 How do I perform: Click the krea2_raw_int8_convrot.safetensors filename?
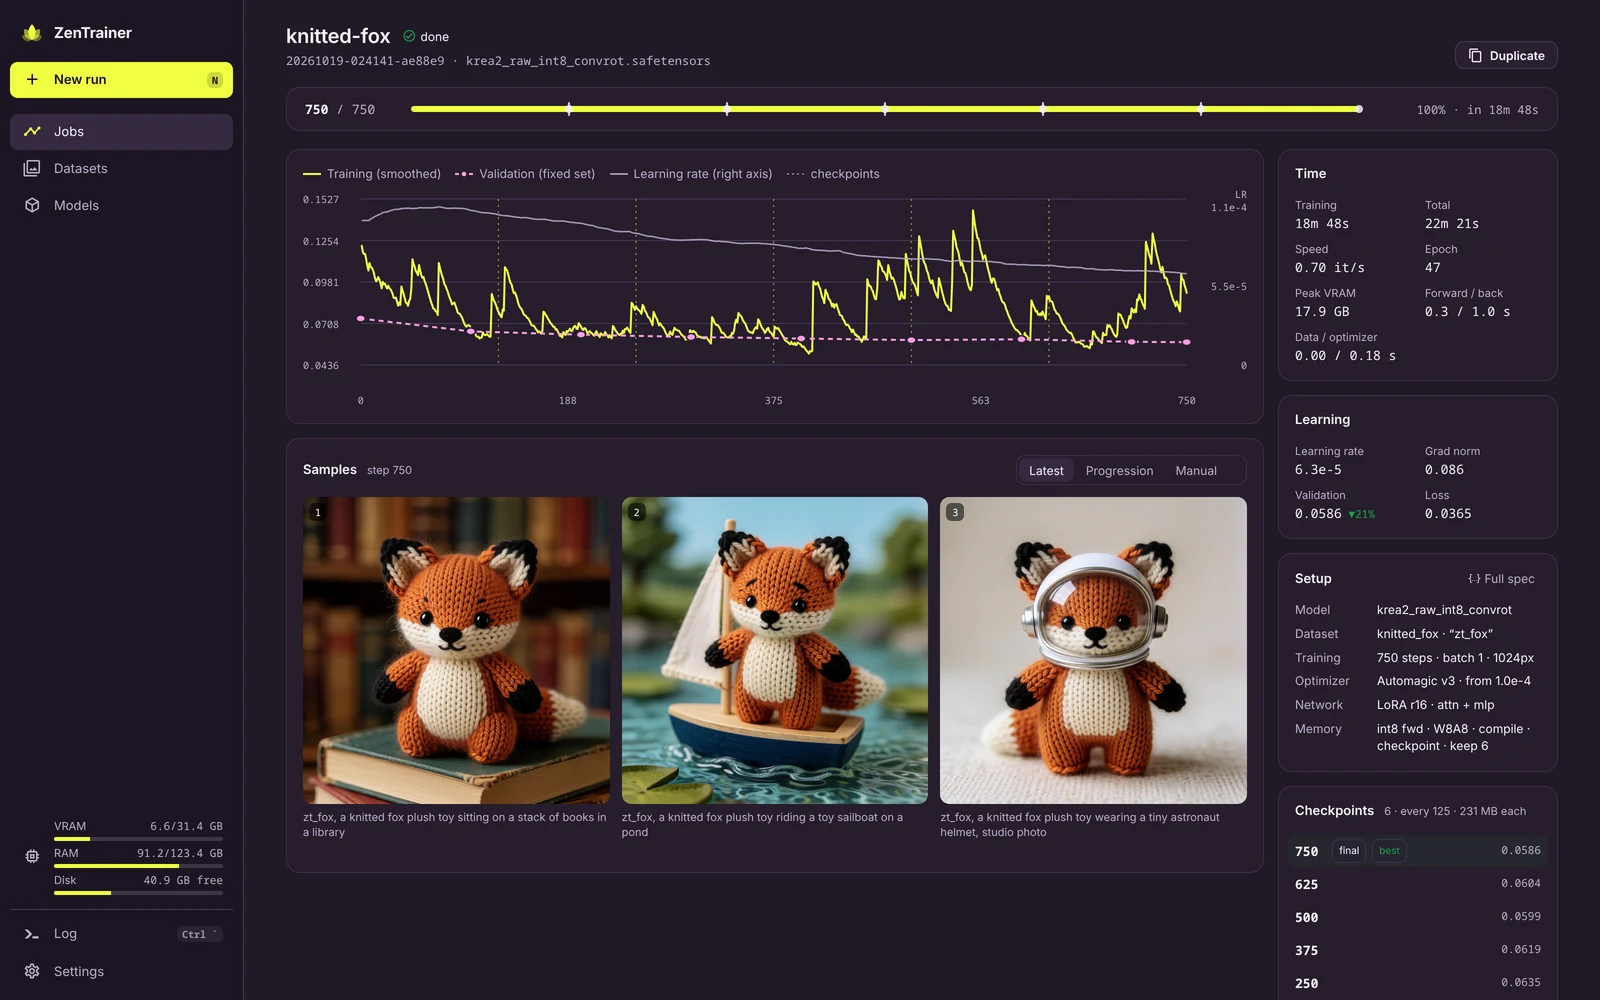click(x=588, y=61)
